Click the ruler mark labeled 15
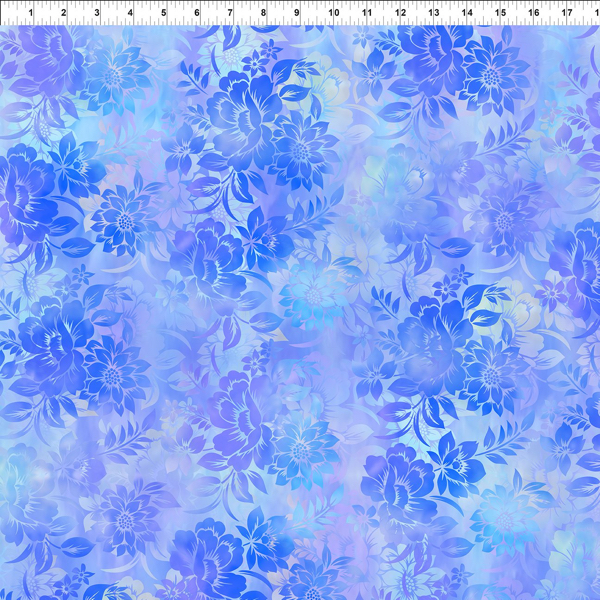The height and width of the screenshot is (600, 600). tap(500, 13)
